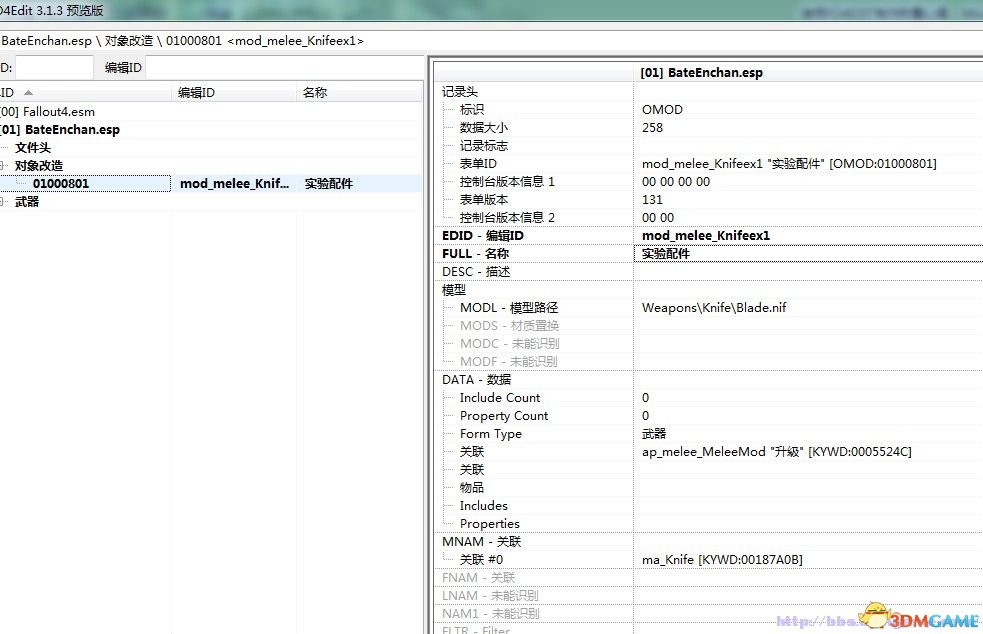Focus the 编辑ID filter text box
Screen dimensions: 983x634
pos(285,67)
